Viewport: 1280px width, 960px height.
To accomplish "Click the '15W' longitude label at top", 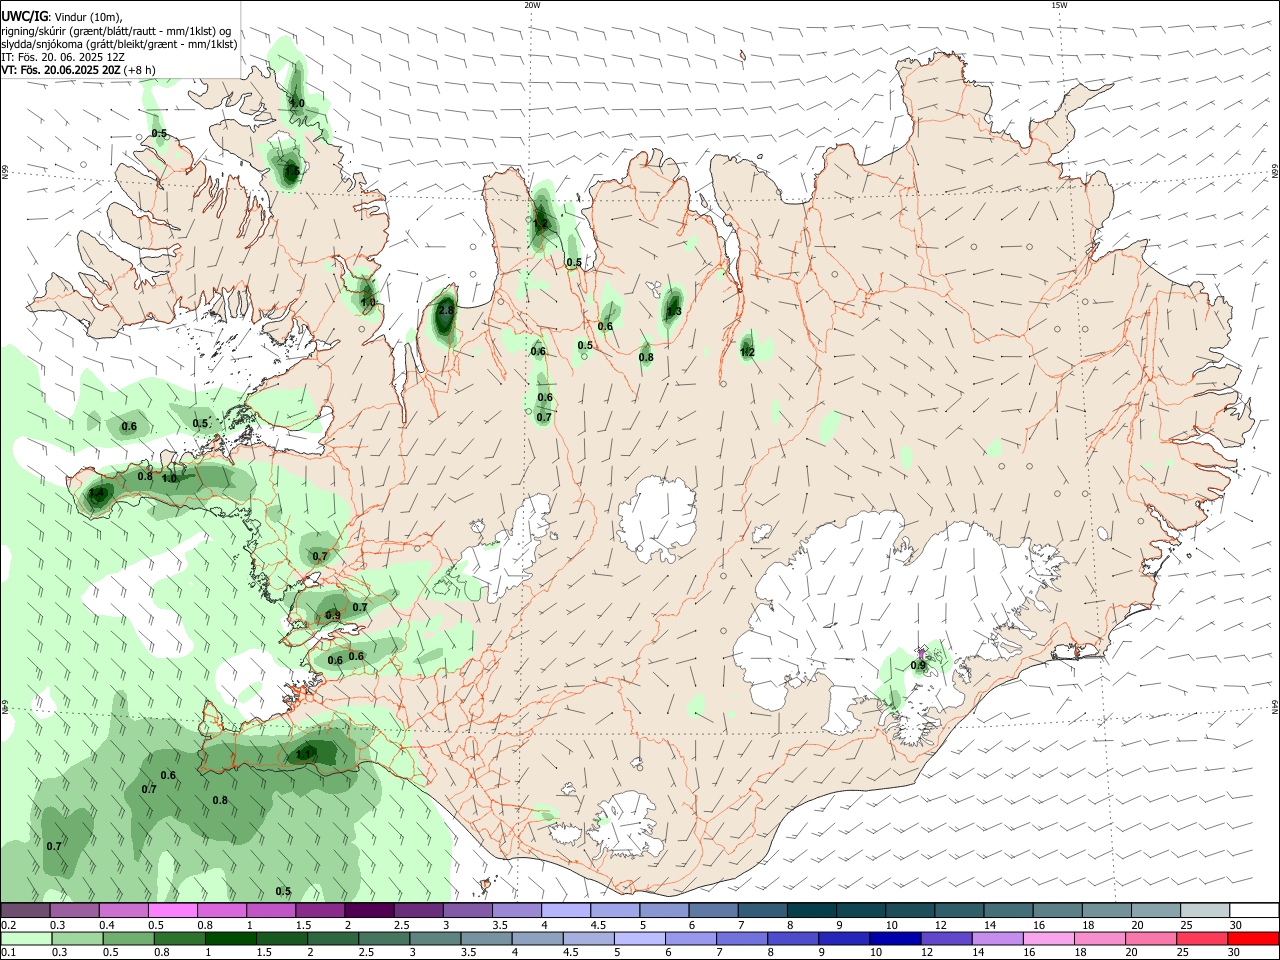I will (x=1059, y=5).
